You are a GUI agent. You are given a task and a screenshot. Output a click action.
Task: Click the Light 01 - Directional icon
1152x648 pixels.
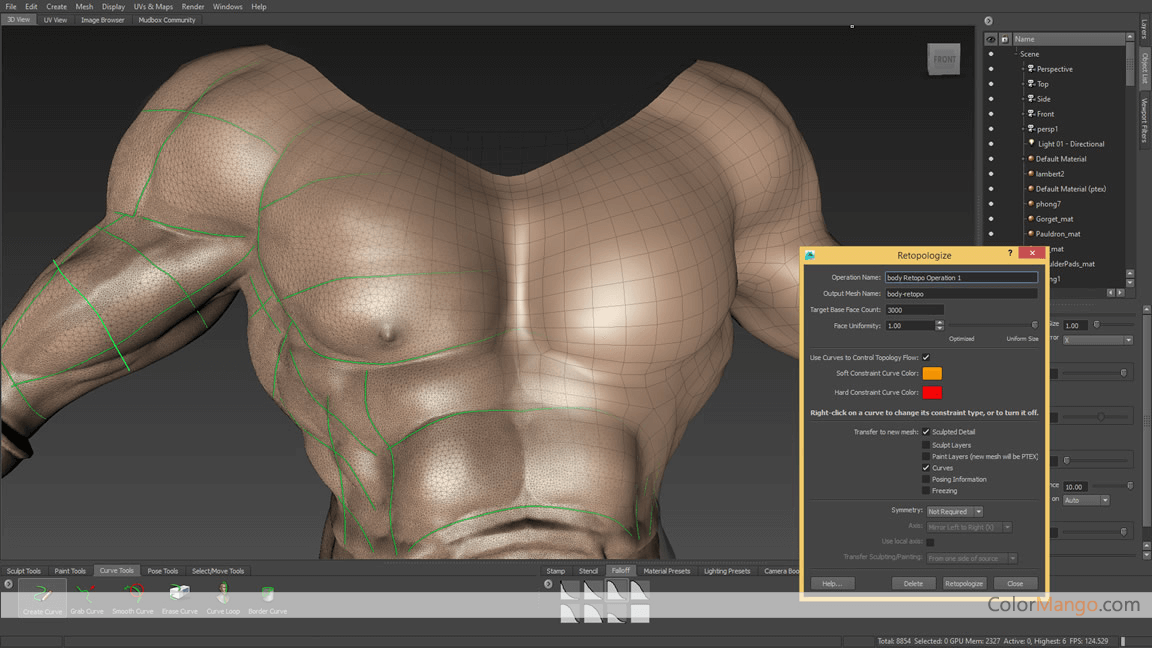(1030, 143)
